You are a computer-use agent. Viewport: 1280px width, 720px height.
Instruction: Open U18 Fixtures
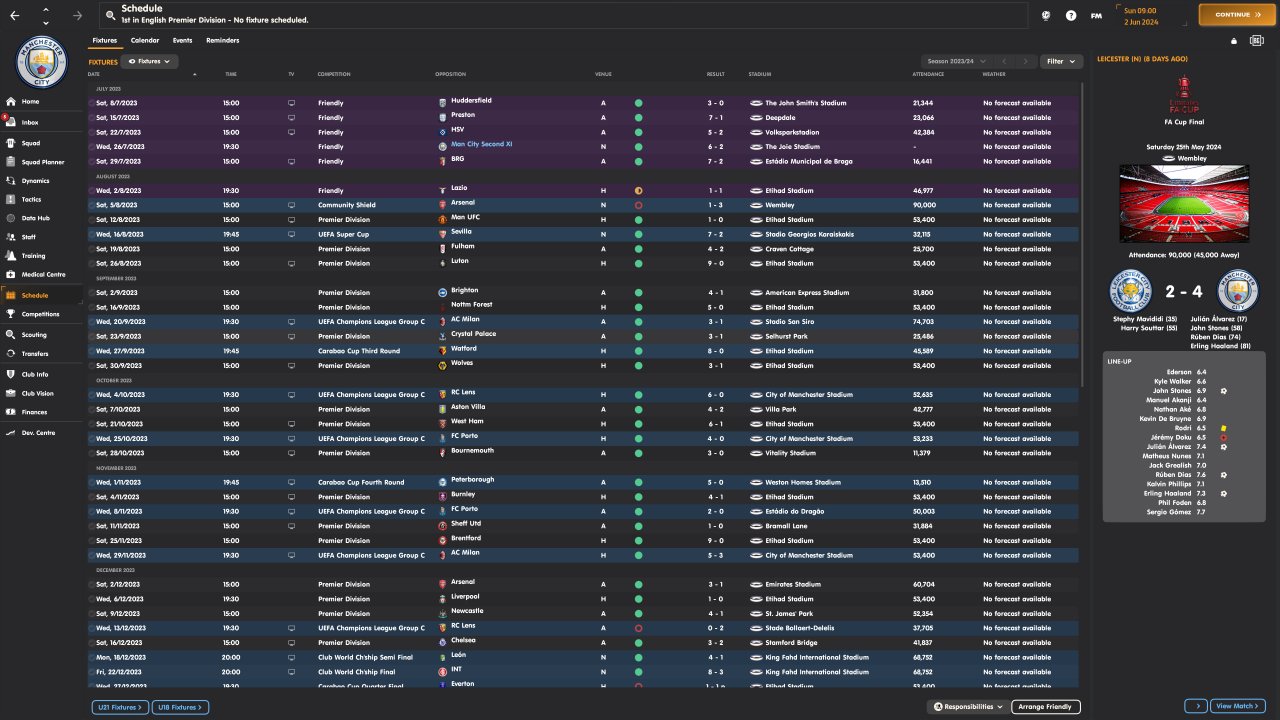tap(180, 707)
